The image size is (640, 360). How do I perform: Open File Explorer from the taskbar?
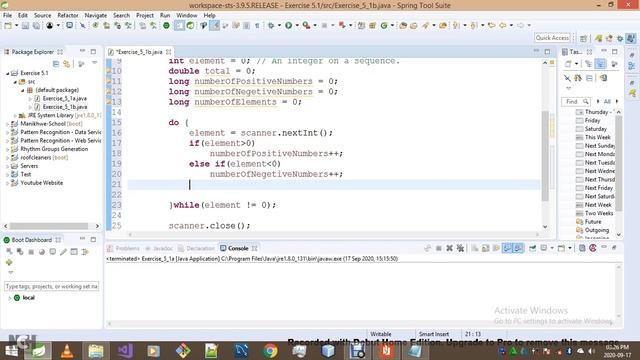(x=96, y=351)
